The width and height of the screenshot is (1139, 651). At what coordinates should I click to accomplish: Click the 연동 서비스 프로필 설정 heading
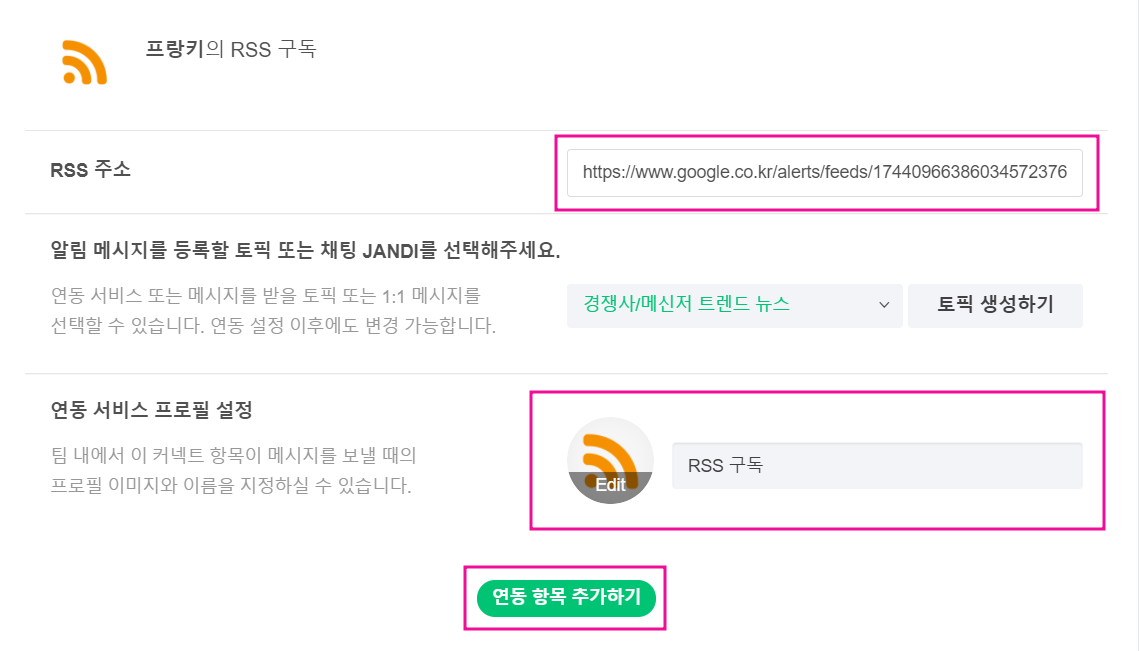coord(151,409)
